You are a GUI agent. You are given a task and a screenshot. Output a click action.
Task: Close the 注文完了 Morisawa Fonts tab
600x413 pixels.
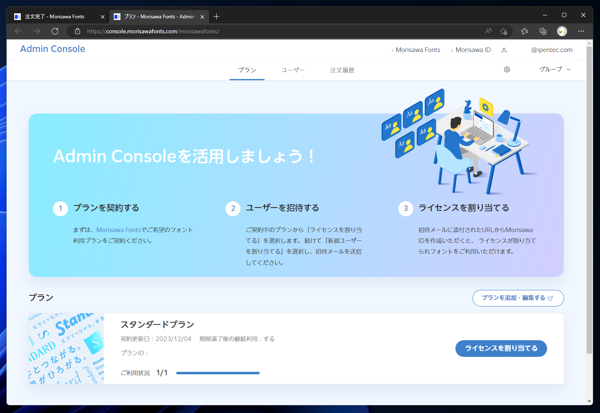[x=102, y=17]
